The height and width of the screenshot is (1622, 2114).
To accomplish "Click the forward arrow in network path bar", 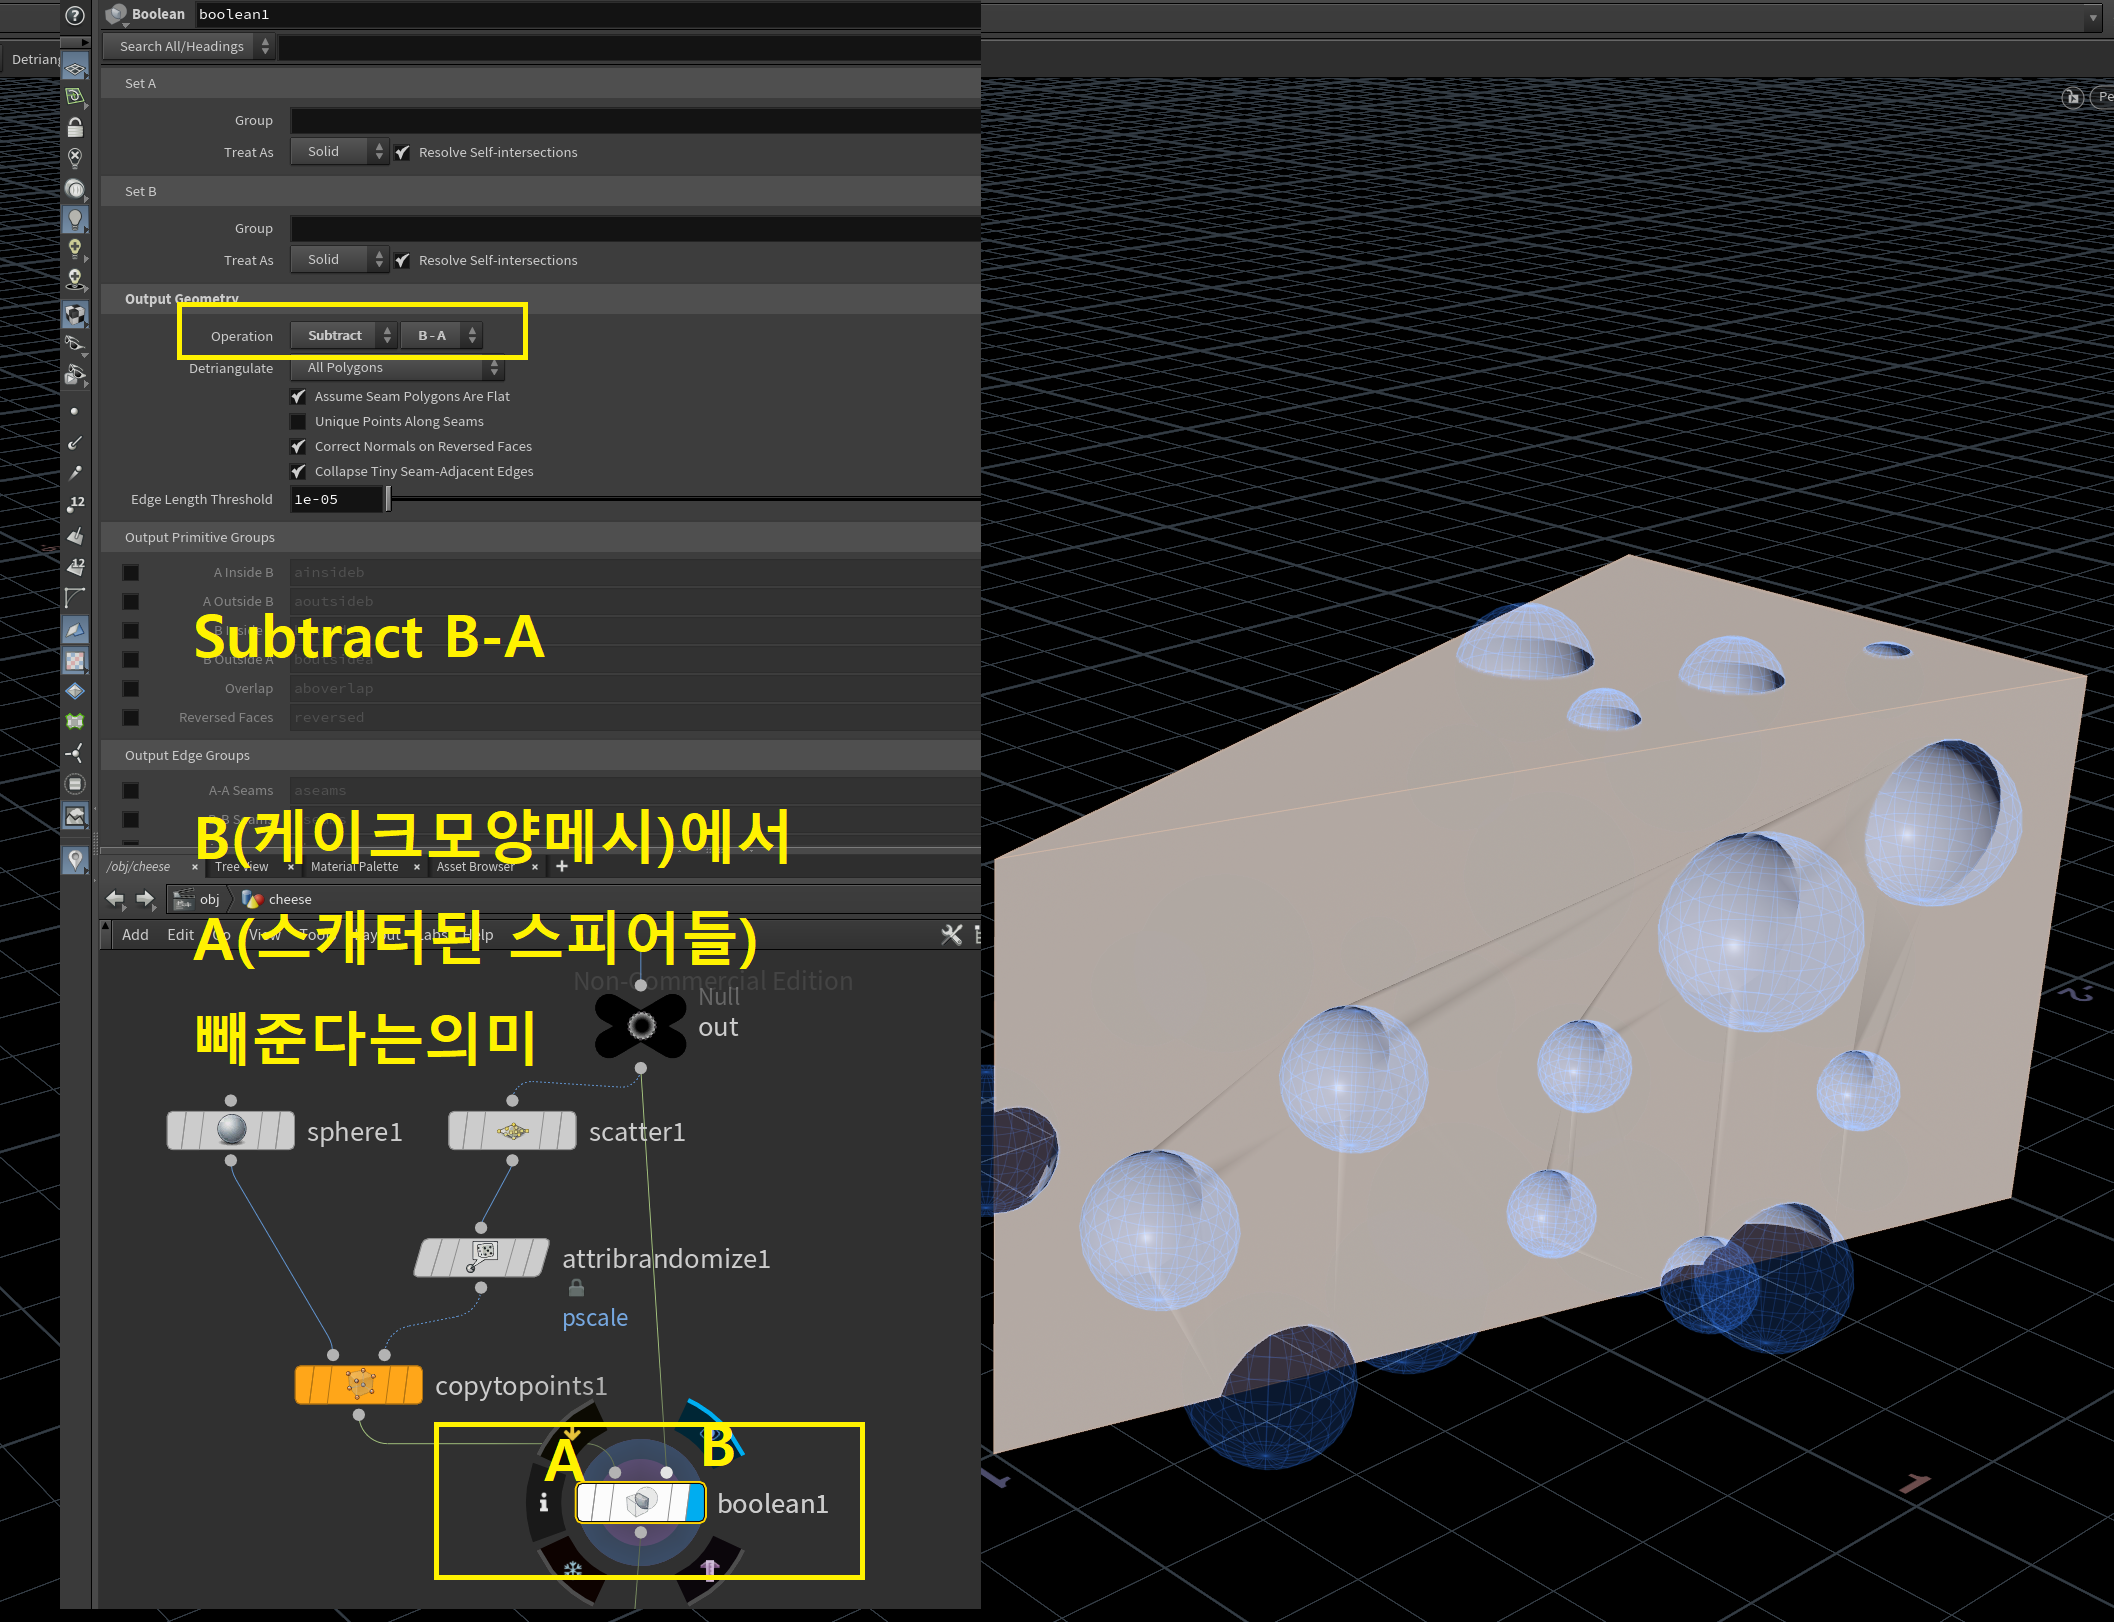I will click(146, 899).
